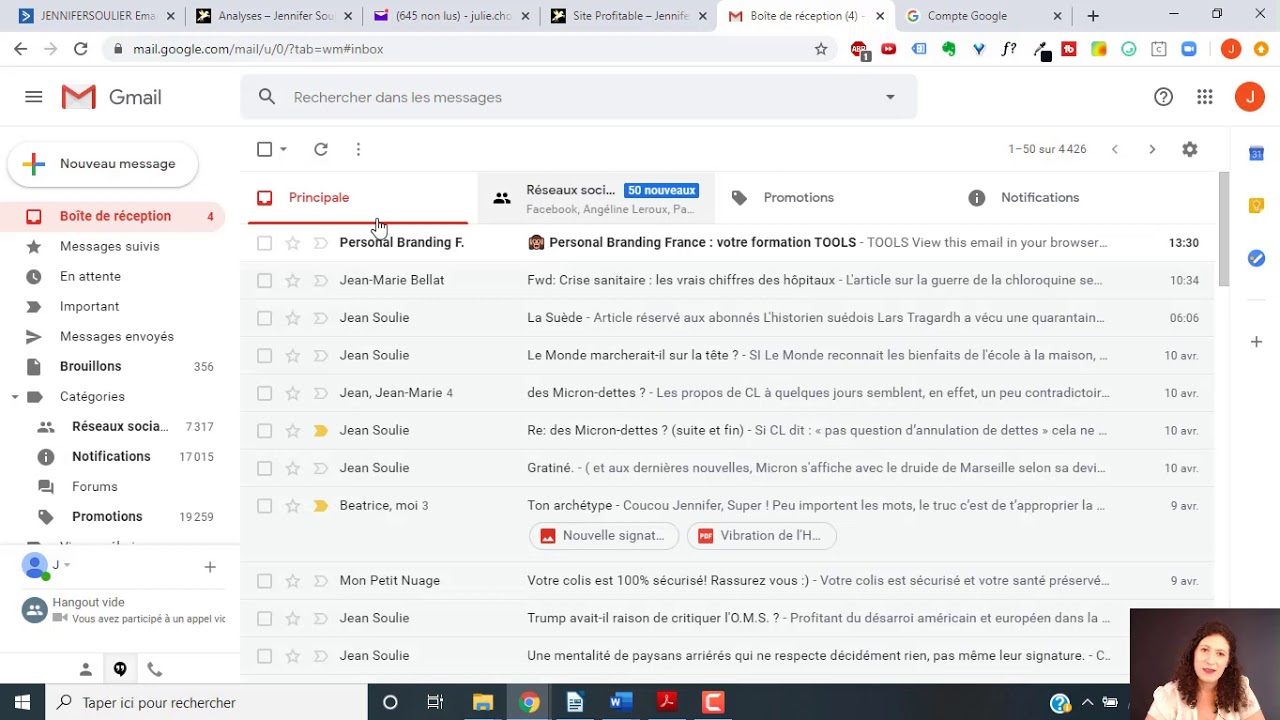Open Google Keep side panel icon
The image size is (1280, 720).
click(x=1257, y=205)
